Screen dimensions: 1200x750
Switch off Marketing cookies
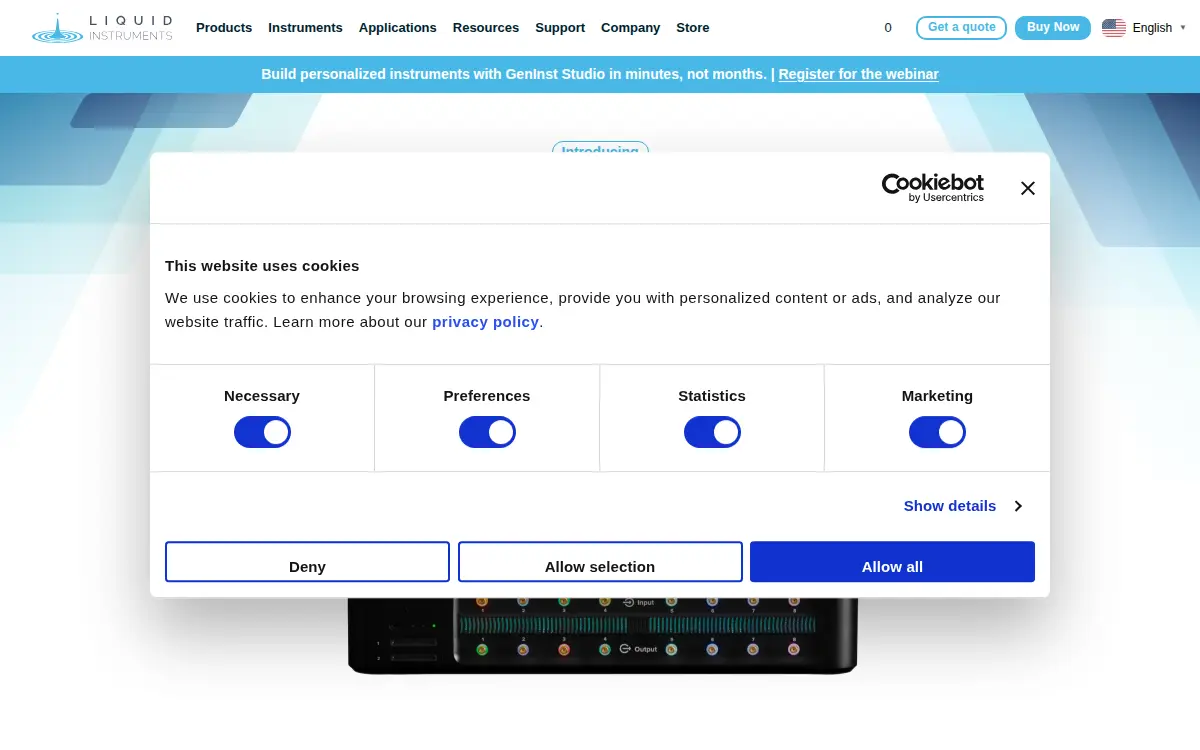937,432
